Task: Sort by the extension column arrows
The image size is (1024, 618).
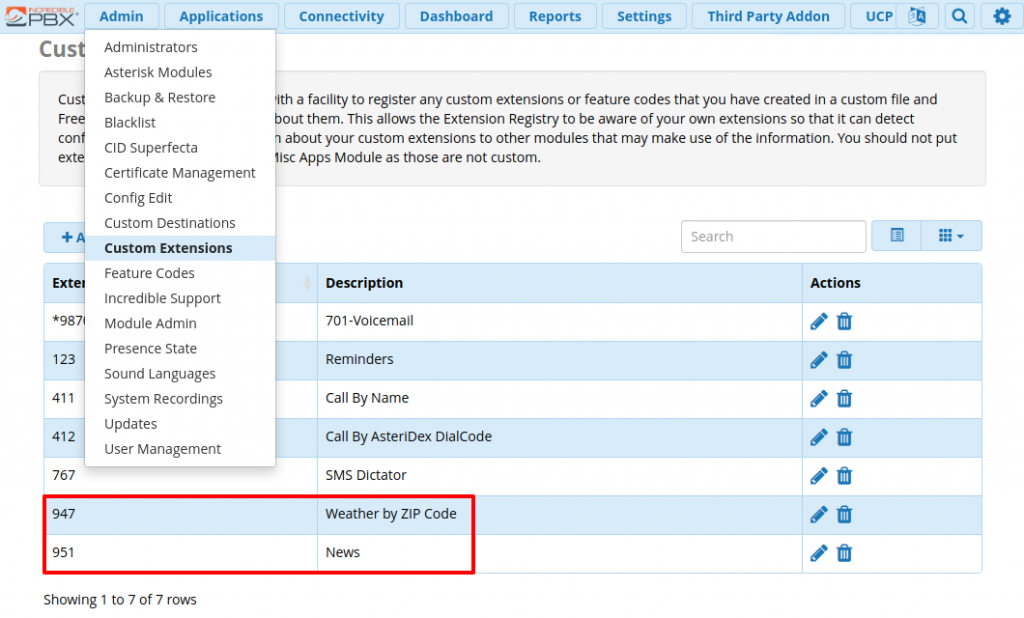Action: click(x=308, y=283)
